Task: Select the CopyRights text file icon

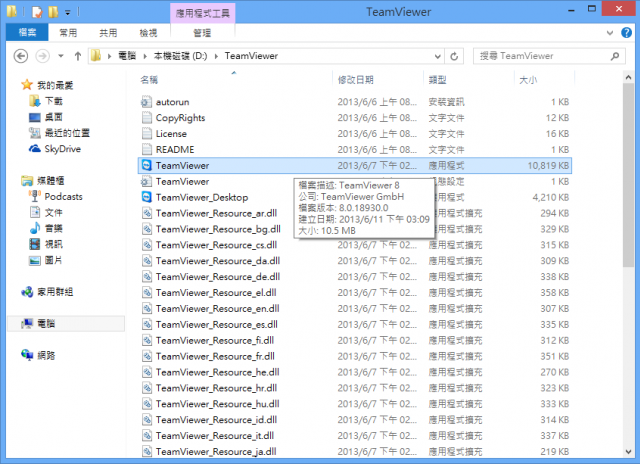Action: (x=146, y=118)
